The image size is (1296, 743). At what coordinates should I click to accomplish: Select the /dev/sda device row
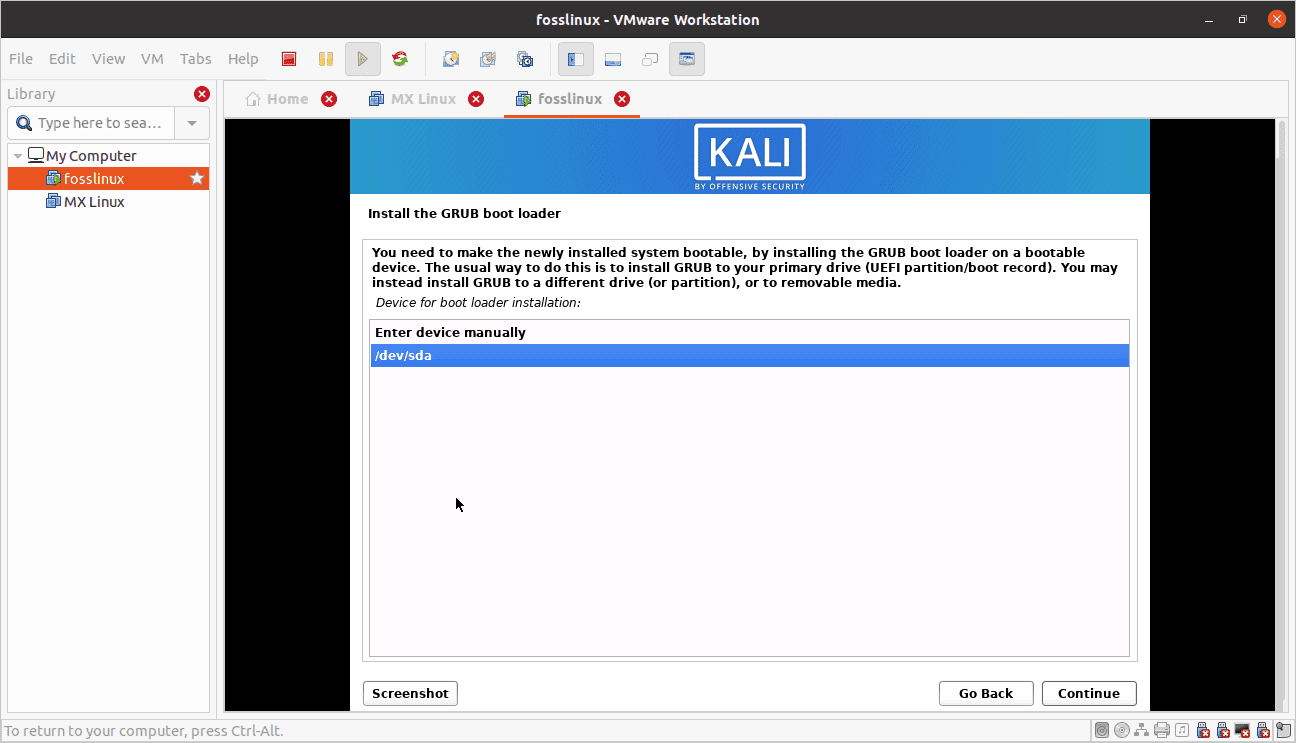pos(749,355)
